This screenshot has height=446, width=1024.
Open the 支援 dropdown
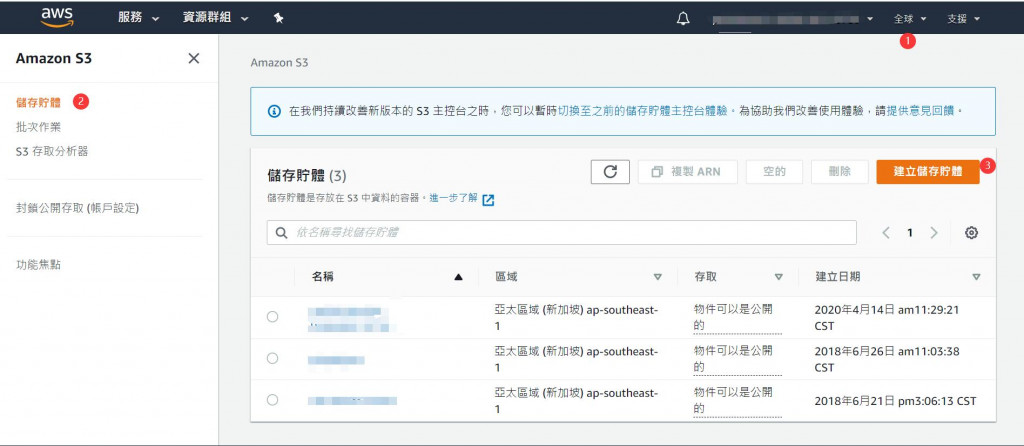[963, 19]
